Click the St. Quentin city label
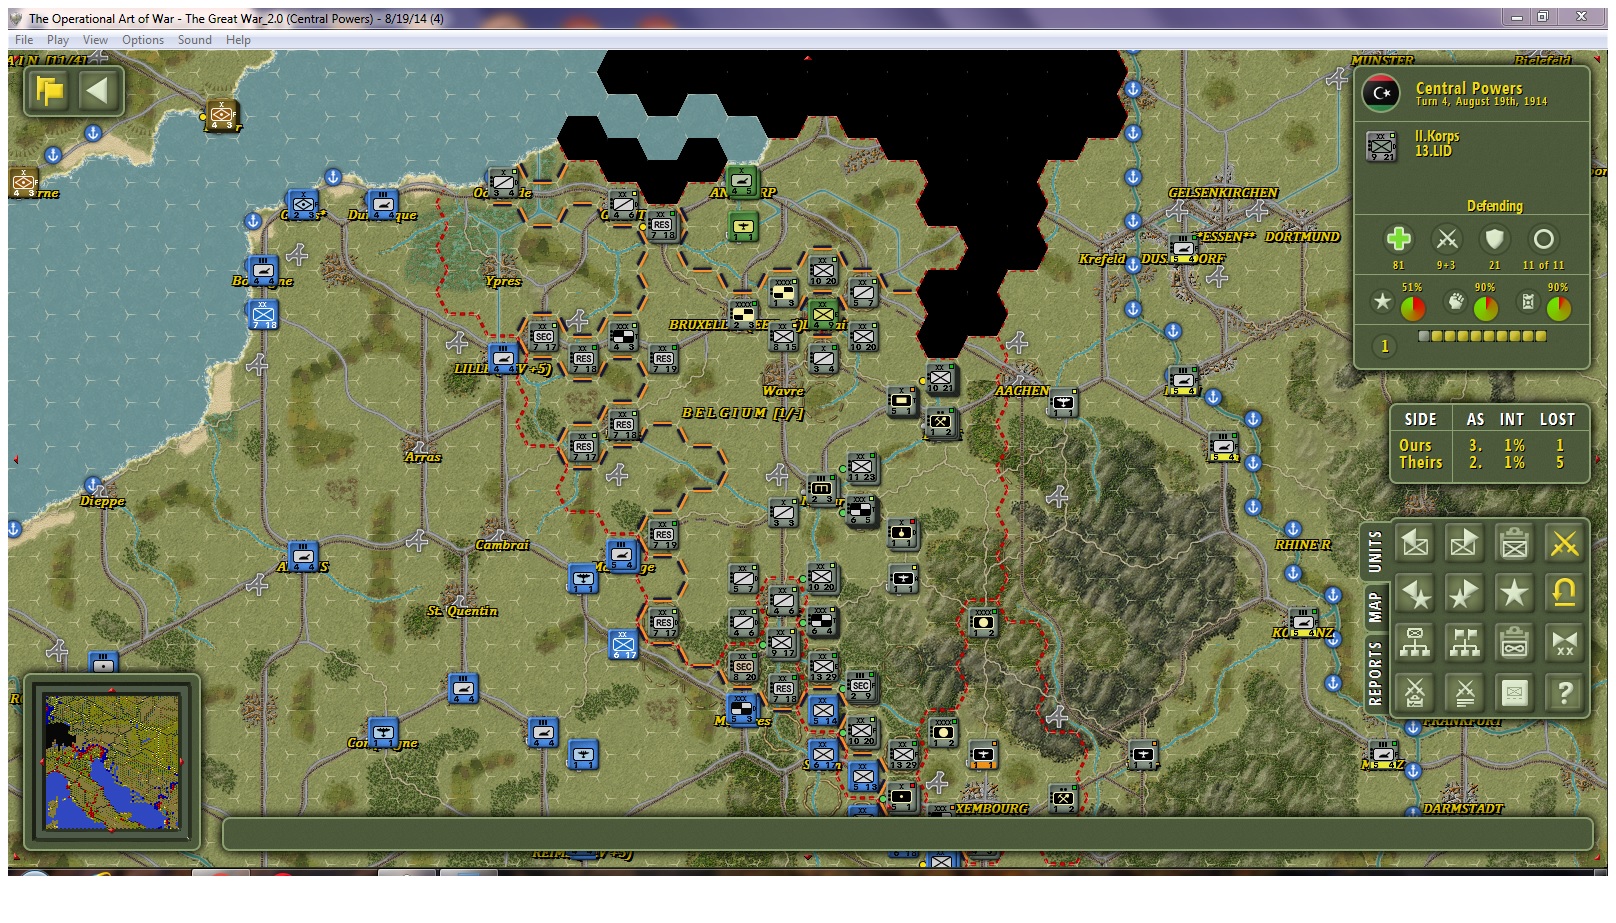 coord(462,611)
